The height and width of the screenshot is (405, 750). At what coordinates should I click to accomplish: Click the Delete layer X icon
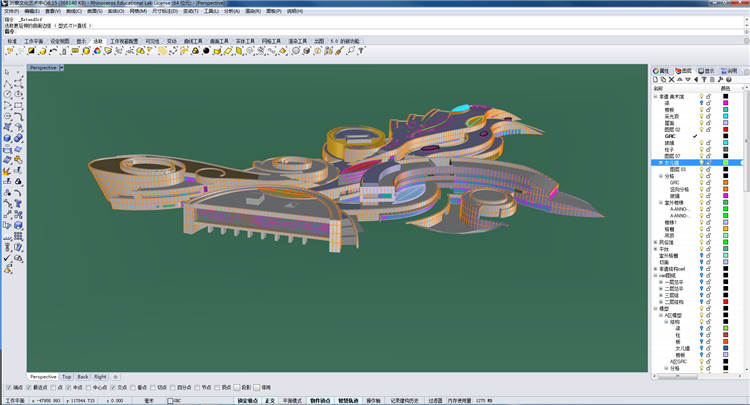[x=672, y=79]
